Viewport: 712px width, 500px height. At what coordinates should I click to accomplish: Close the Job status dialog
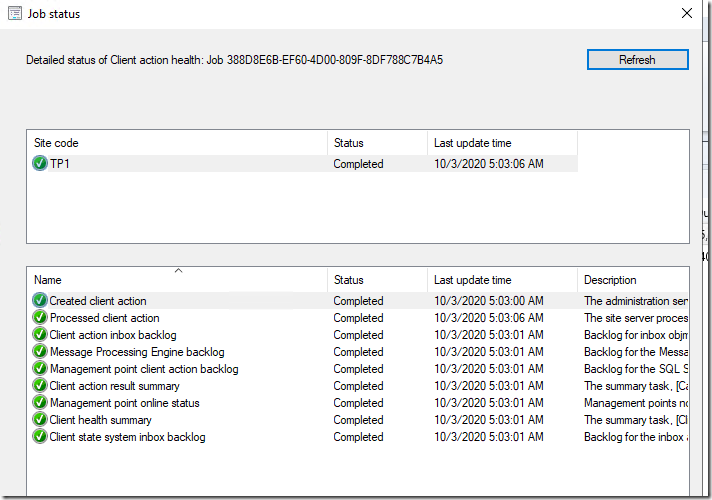tap(687, 14)
